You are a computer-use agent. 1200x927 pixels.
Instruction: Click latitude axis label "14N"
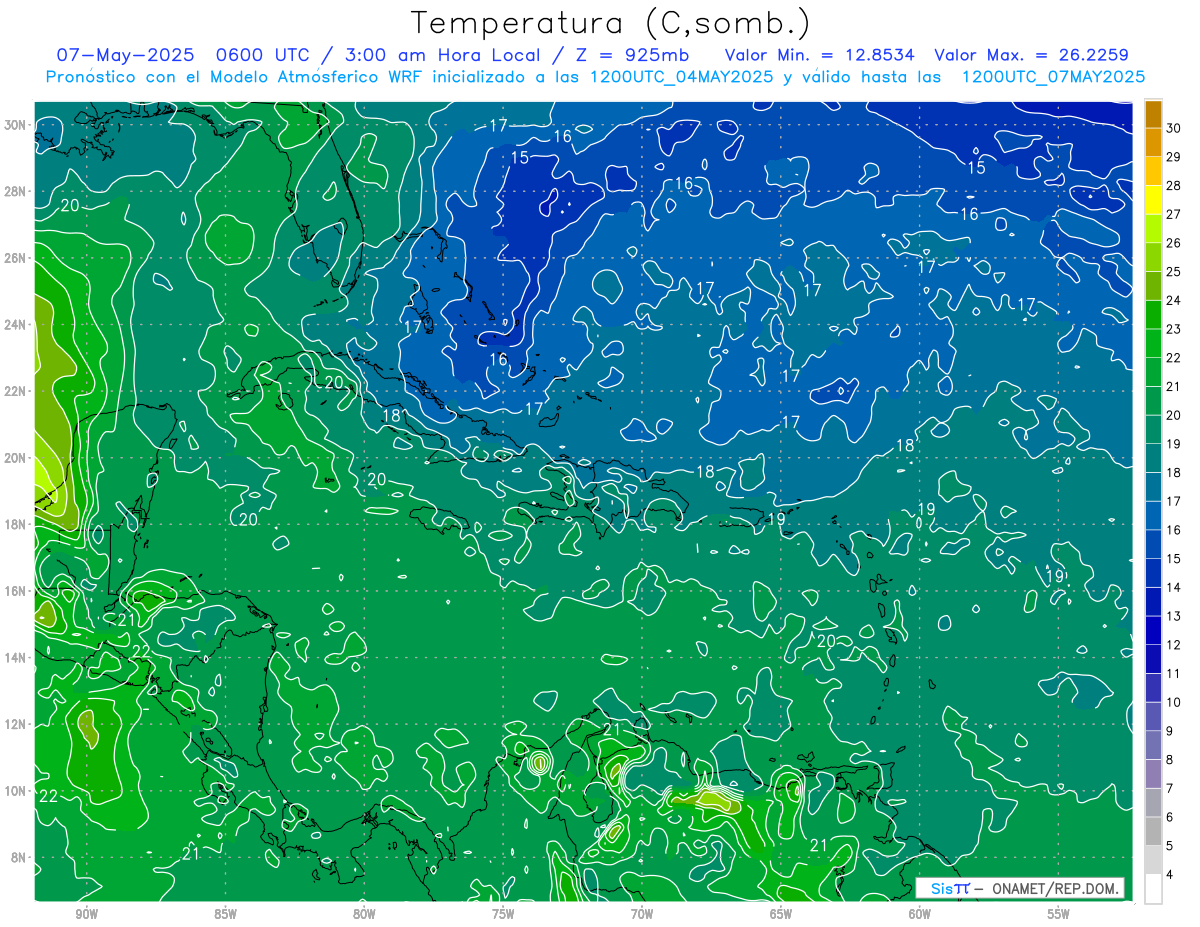click(x=17, y=658)
